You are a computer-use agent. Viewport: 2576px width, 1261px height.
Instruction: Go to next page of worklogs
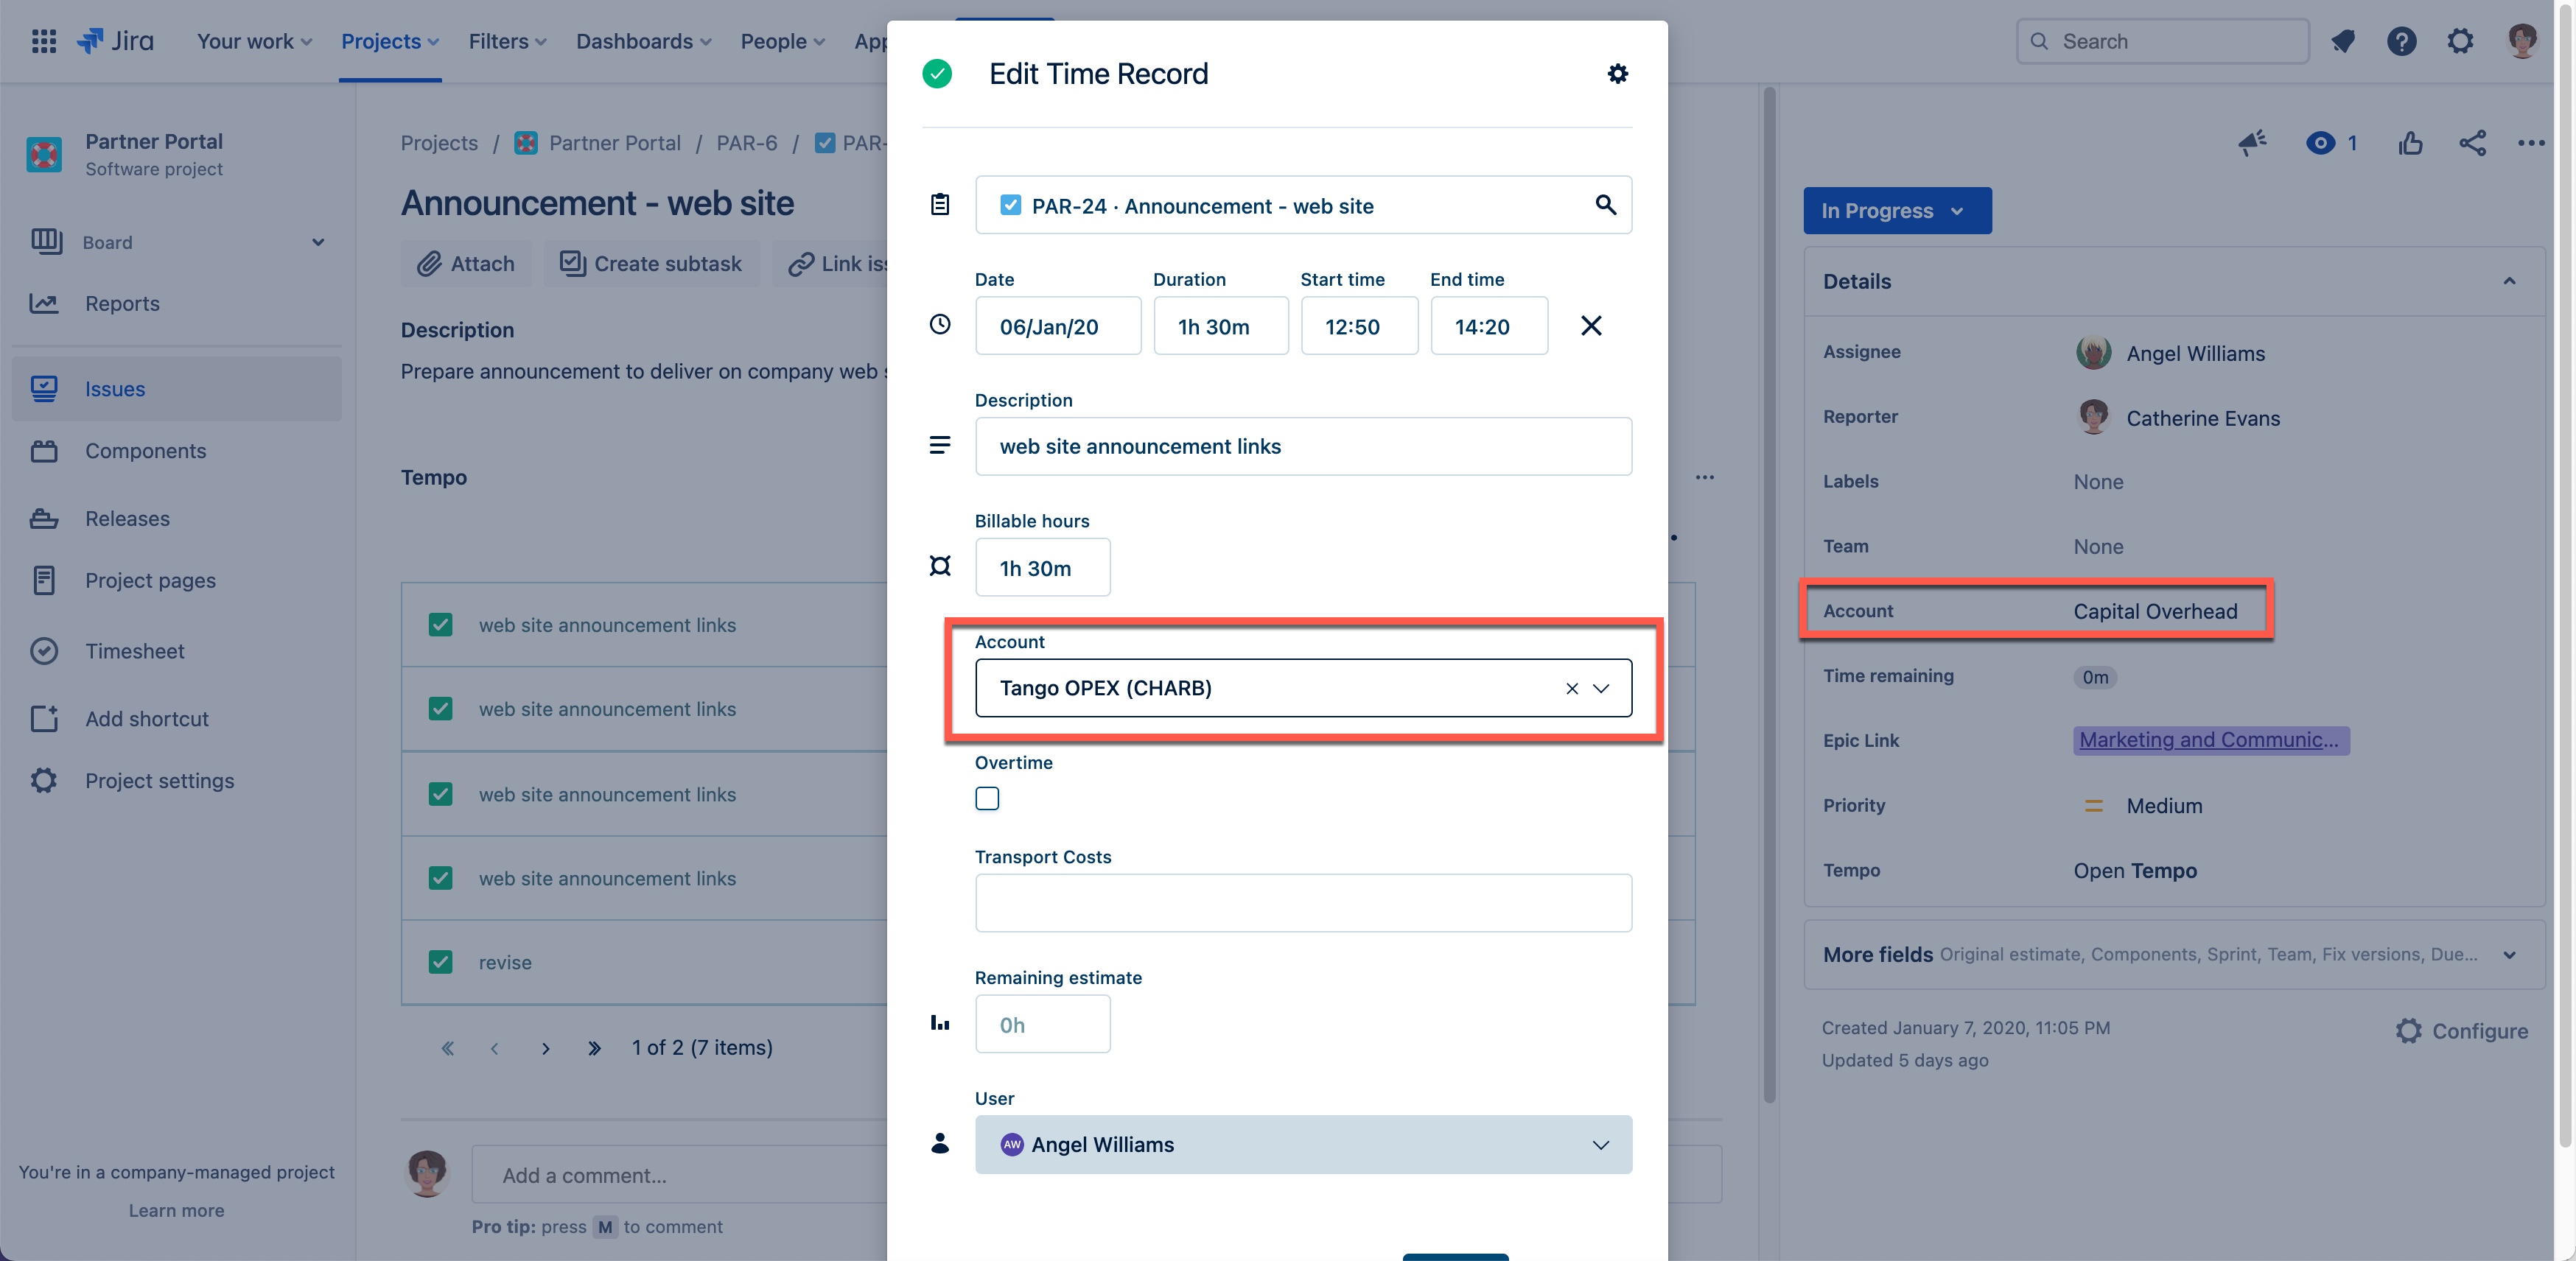click(545, 1048)
